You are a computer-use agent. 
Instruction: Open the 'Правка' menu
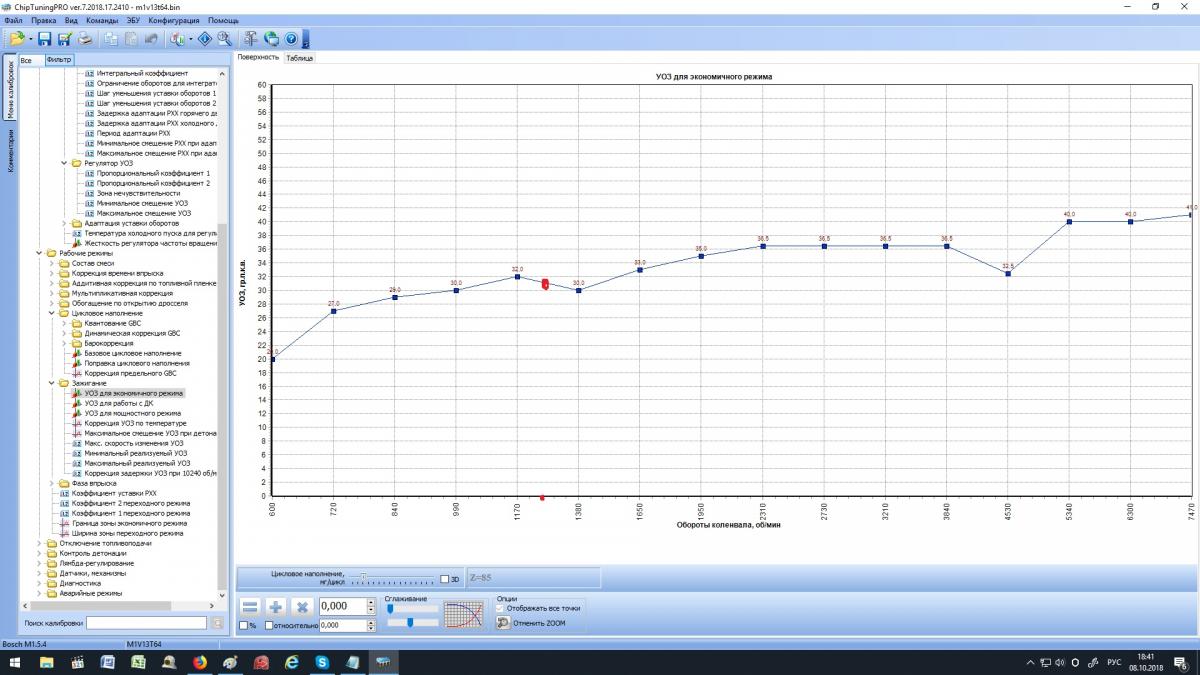(44, 20)
